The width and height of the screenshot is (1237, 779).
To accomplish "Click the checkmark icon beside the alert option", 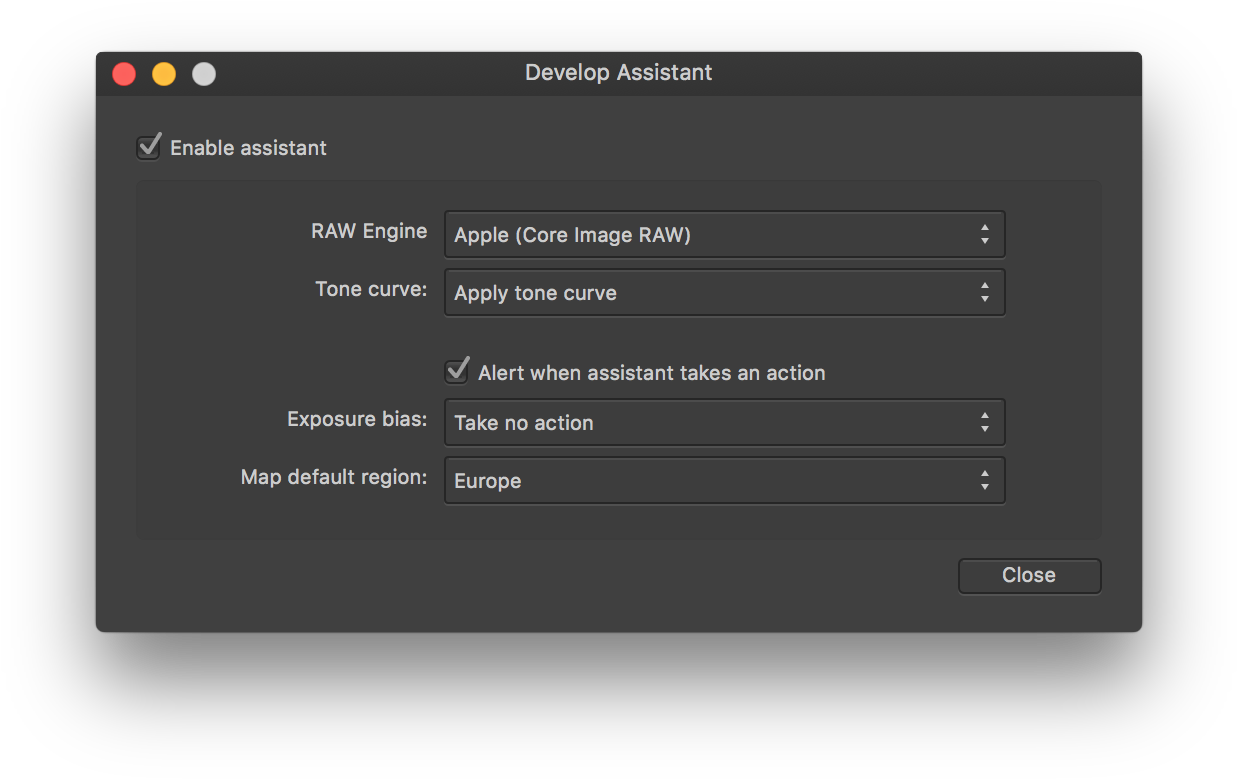I will coord(456,371).
